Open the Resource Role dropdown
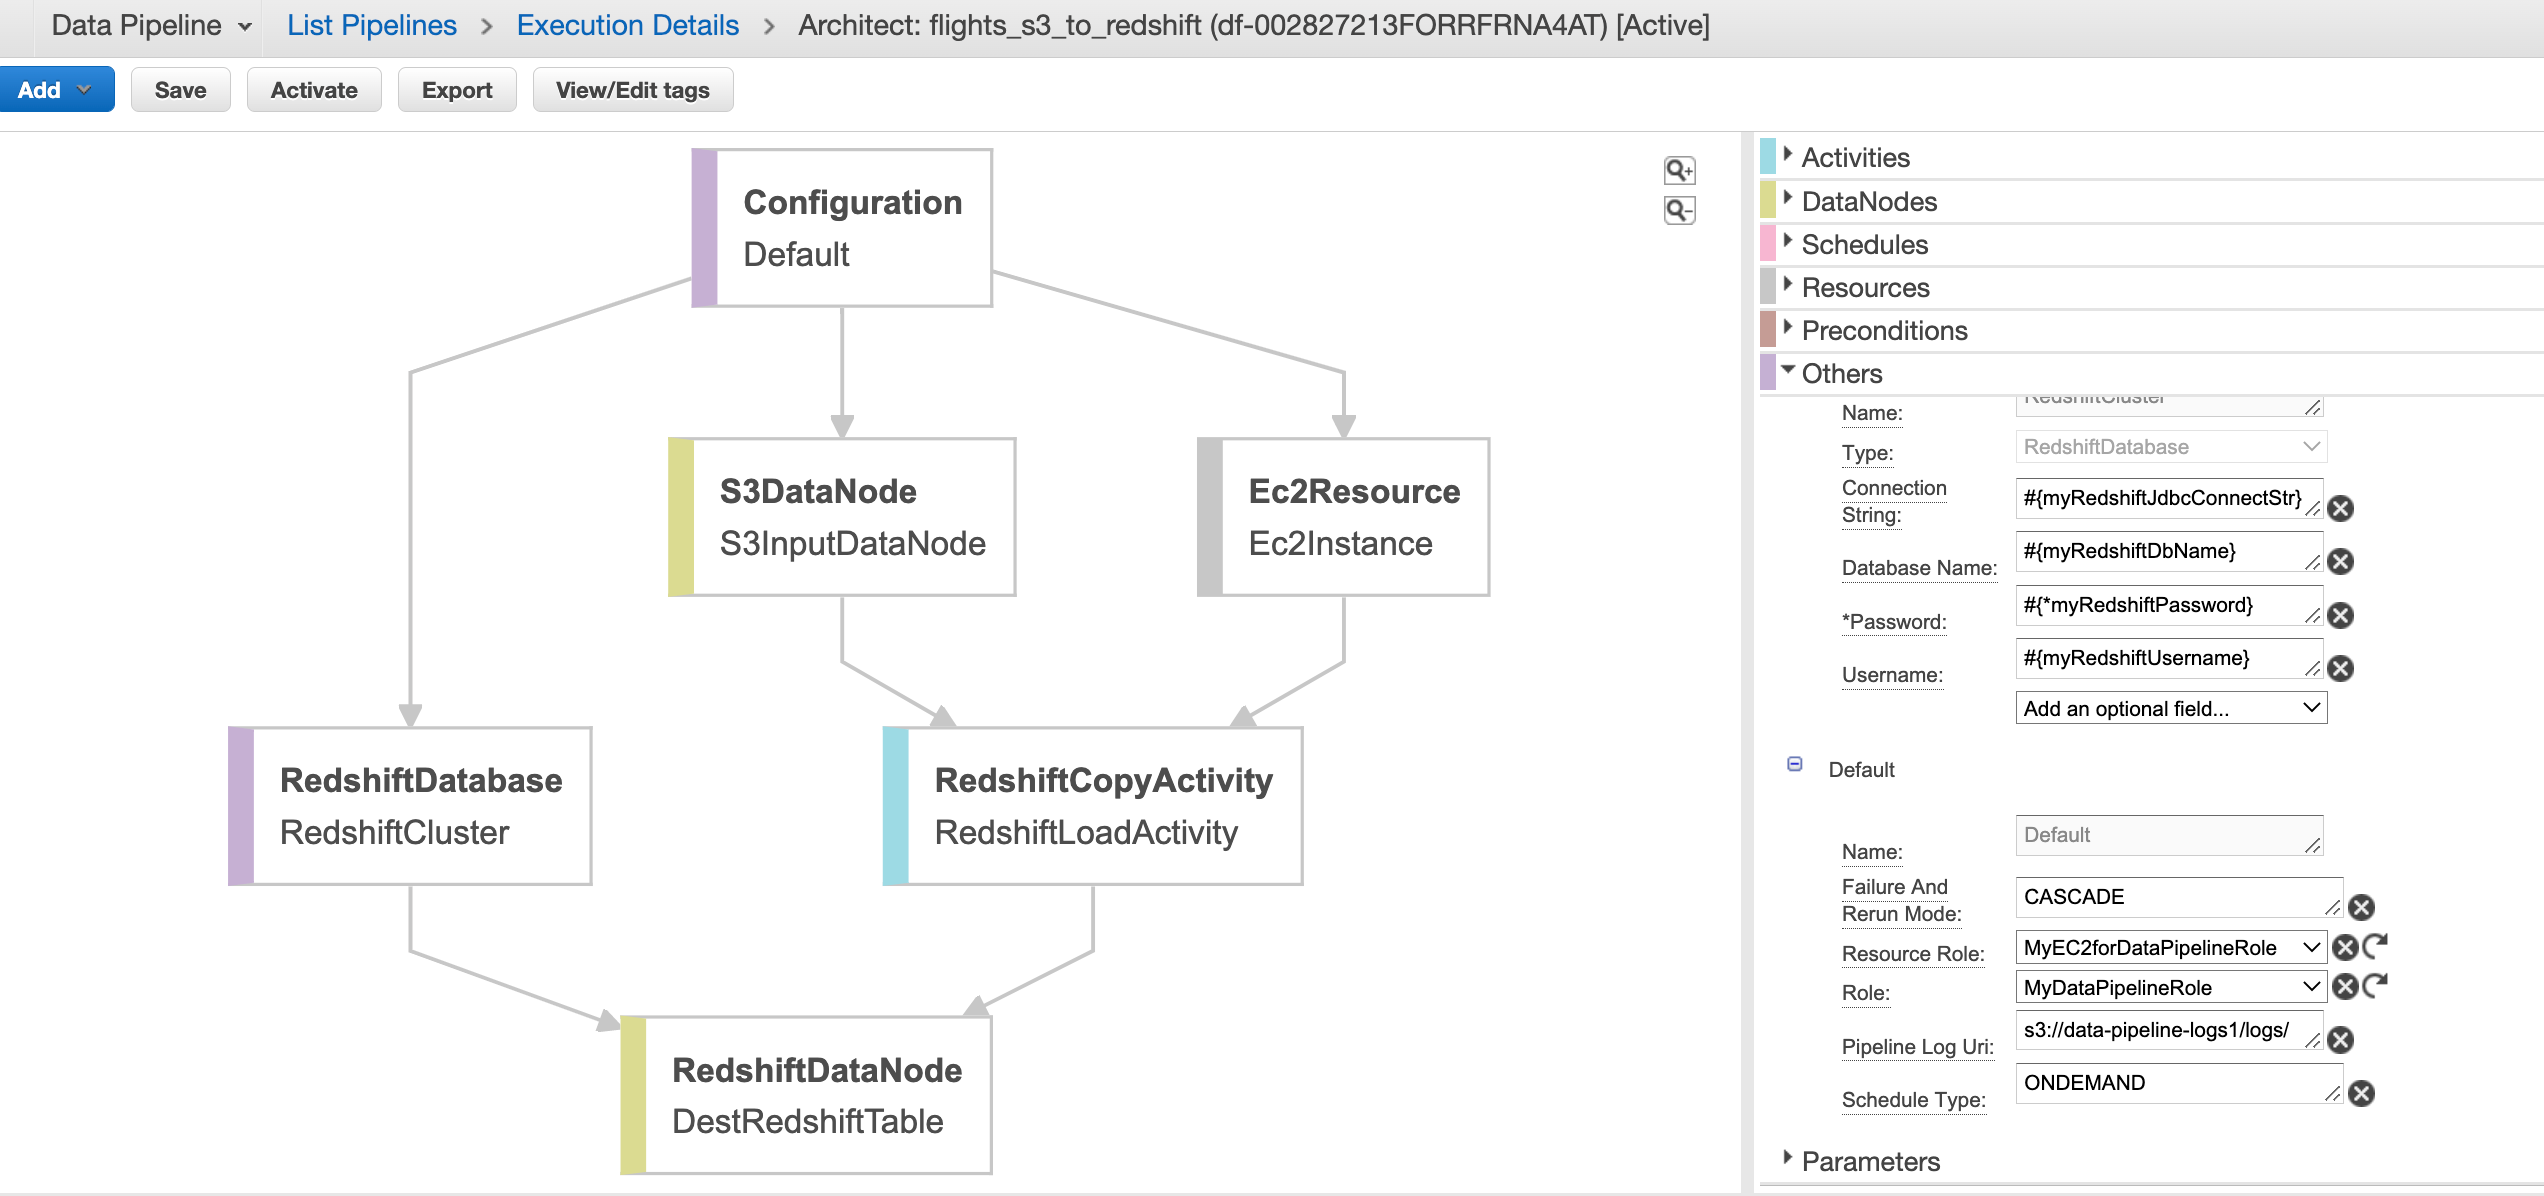 (2170, 948)
